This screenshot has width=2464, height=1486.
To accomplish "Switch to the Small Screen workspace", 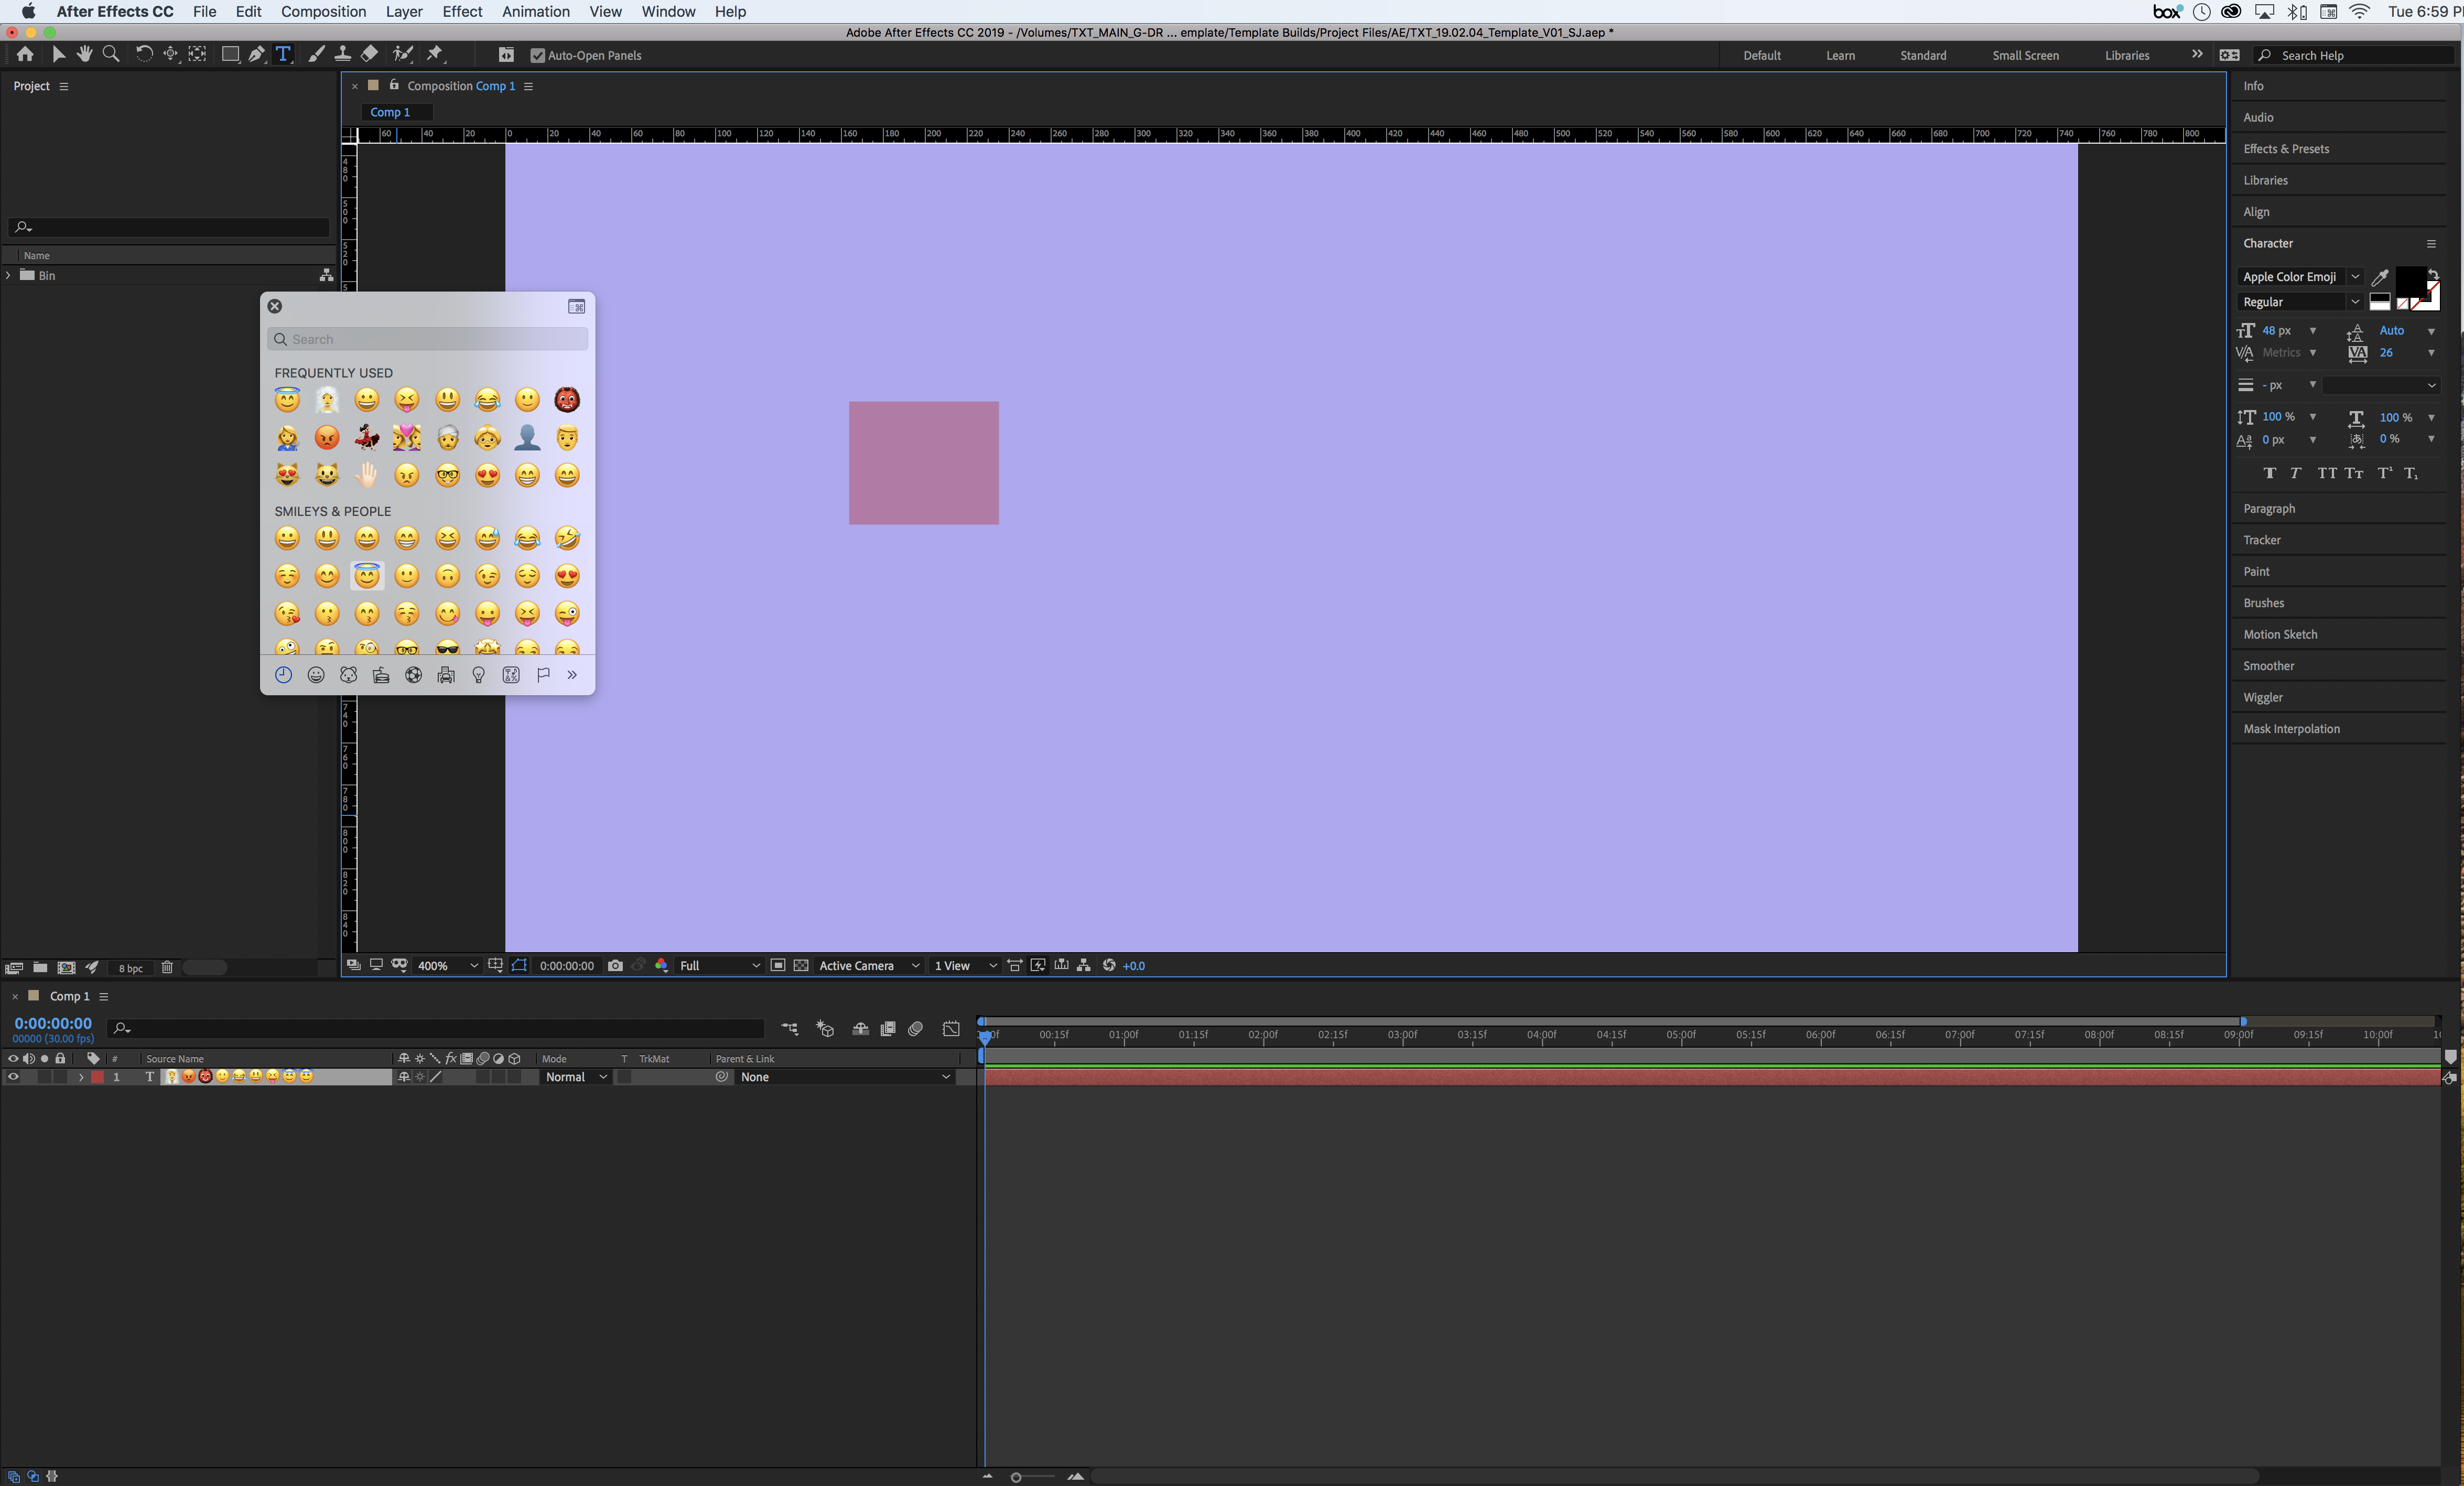I will (2024, 55).
